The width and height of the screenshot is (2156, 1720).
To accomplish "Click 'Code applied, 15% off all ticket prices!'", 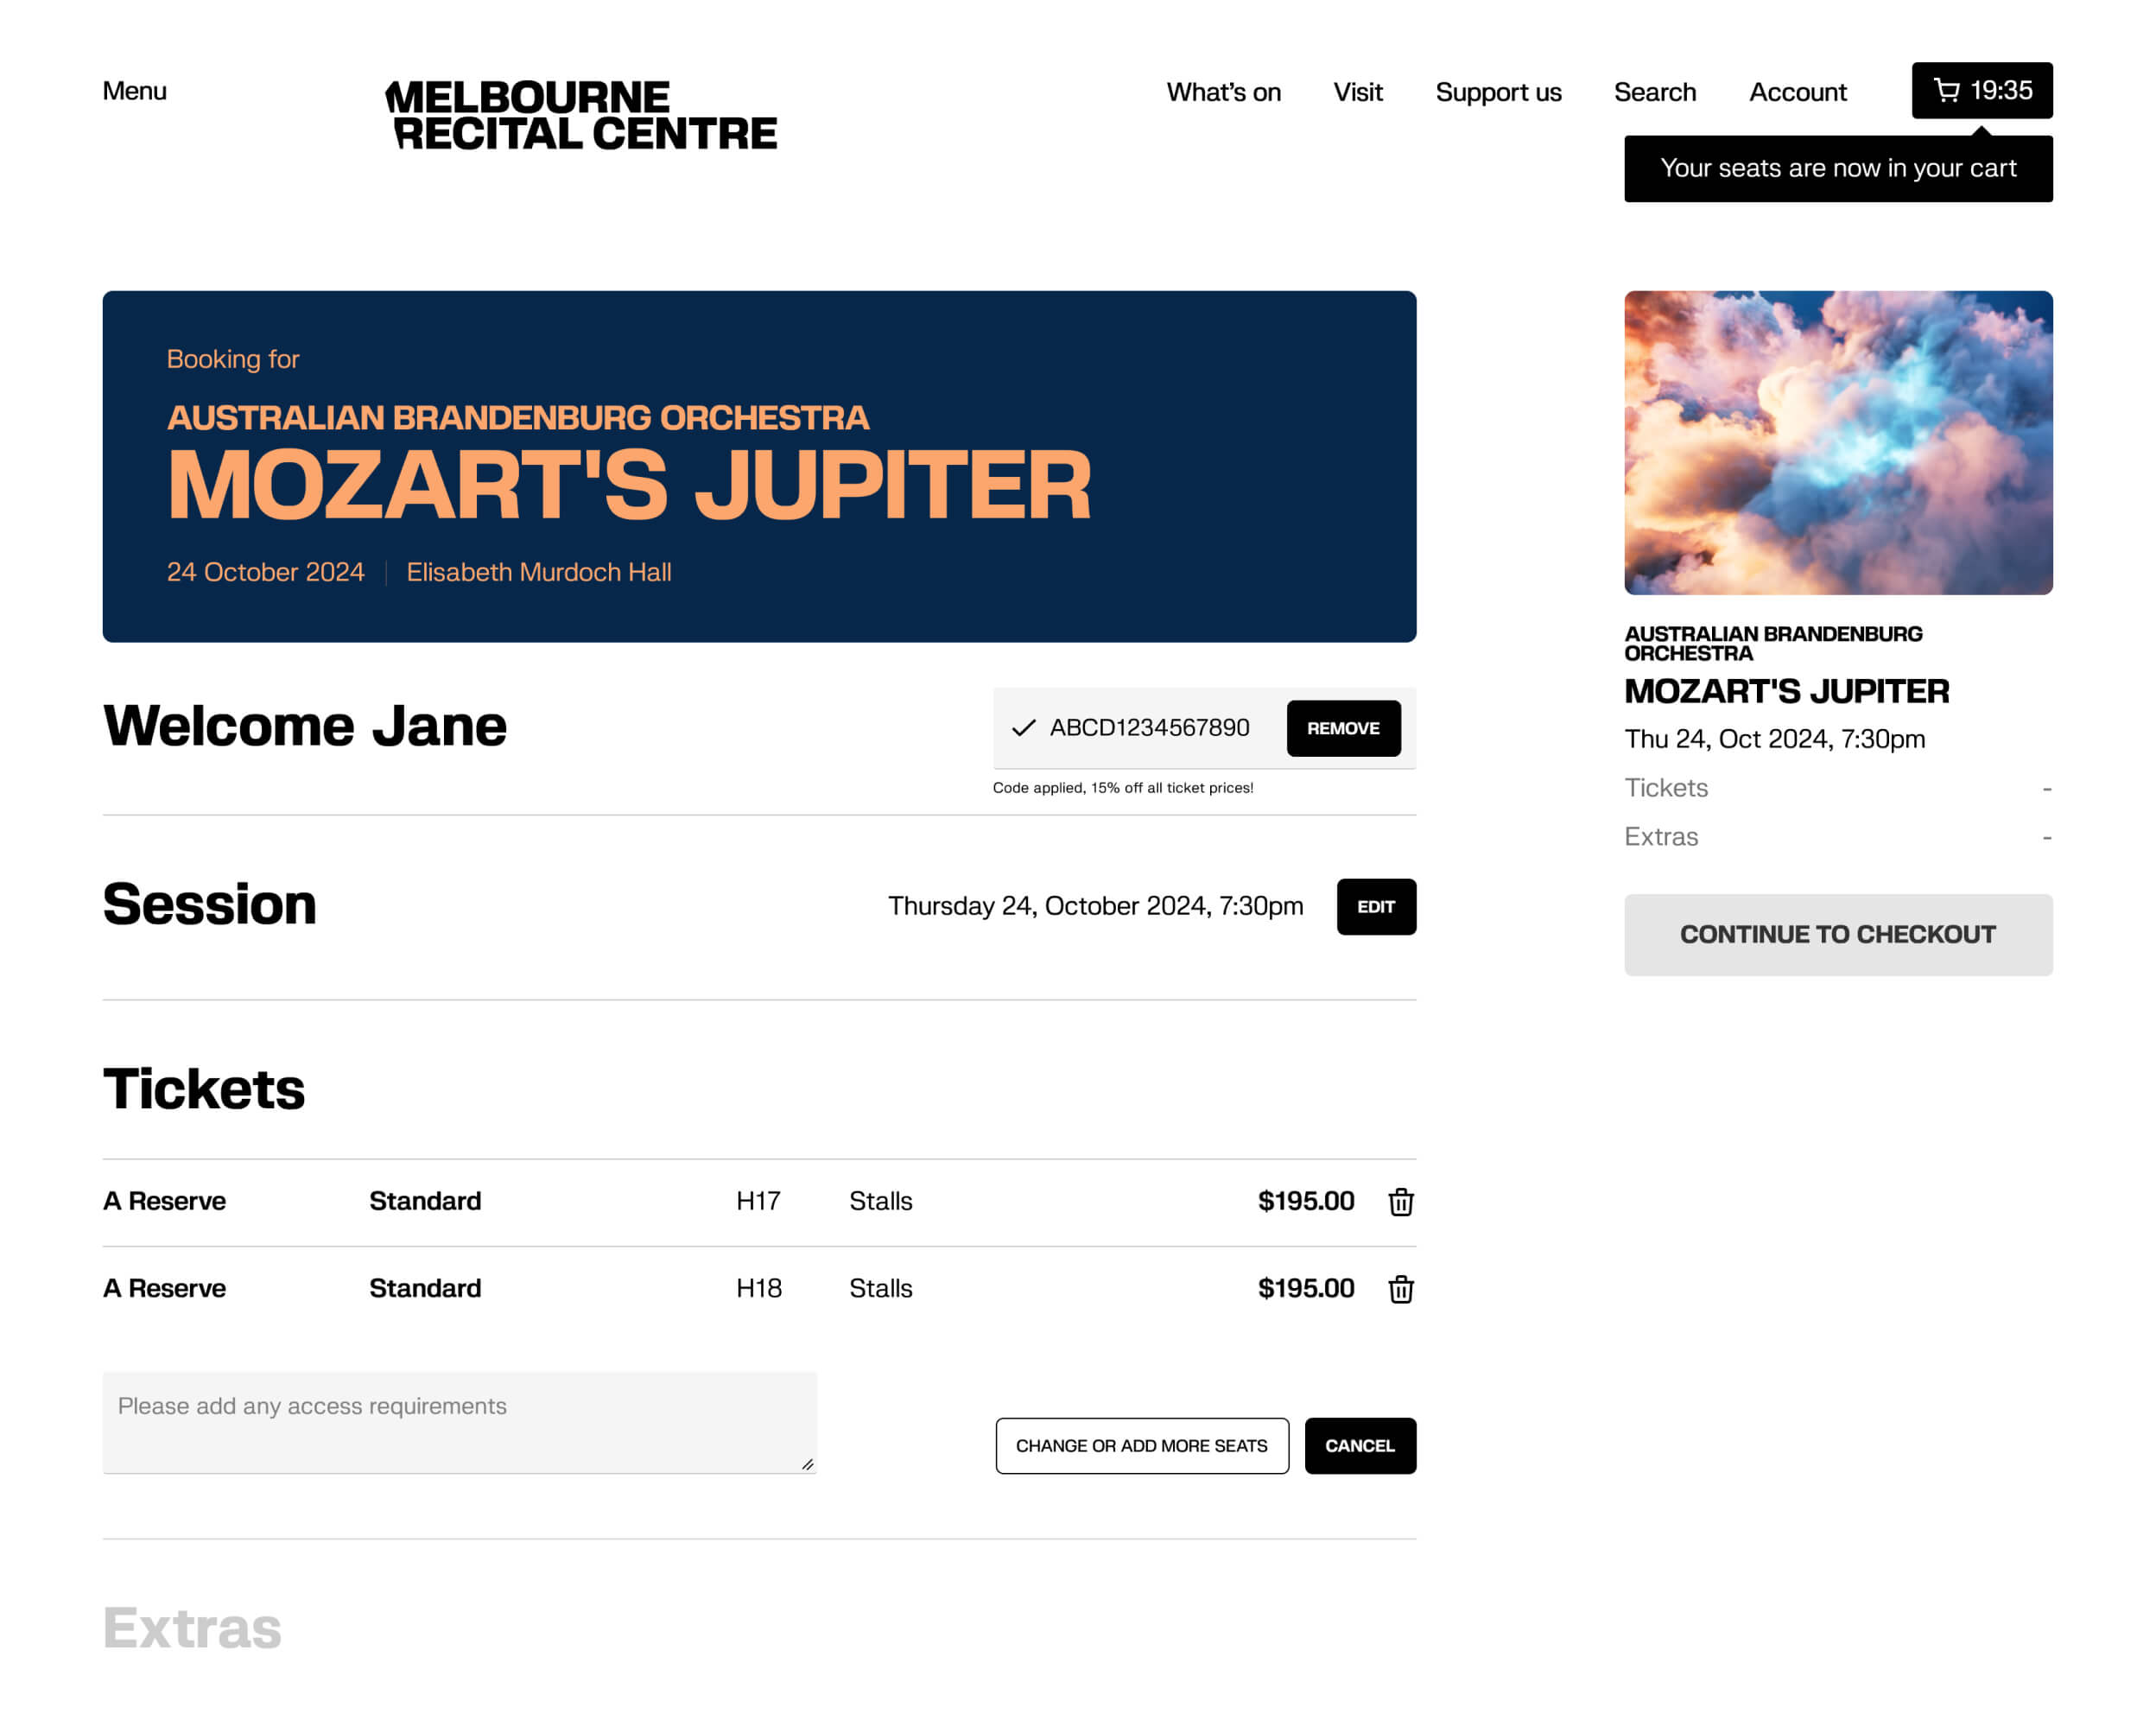I will (x=1123, y=788).
